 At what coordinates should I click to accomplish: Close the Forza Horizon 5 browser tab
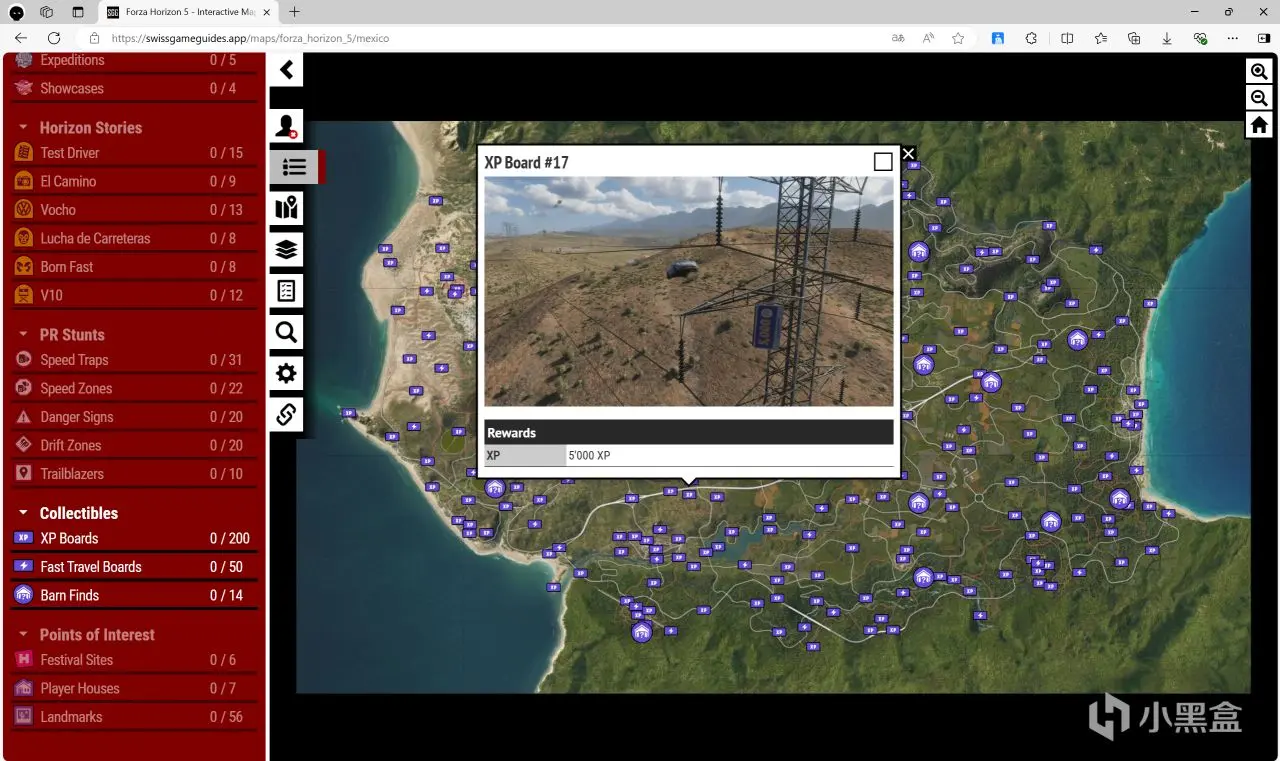(x=267, y=12)
